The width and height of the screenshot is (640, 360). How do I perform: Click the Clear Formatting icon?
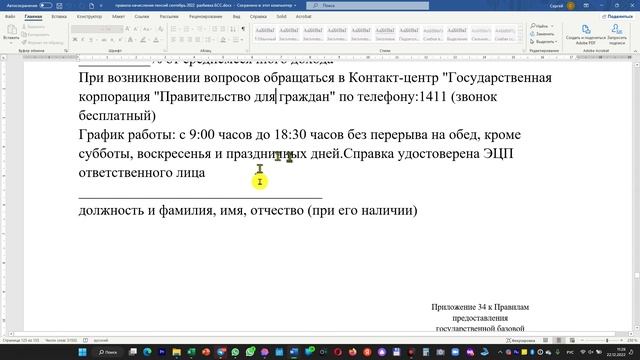tap(160, 29)
